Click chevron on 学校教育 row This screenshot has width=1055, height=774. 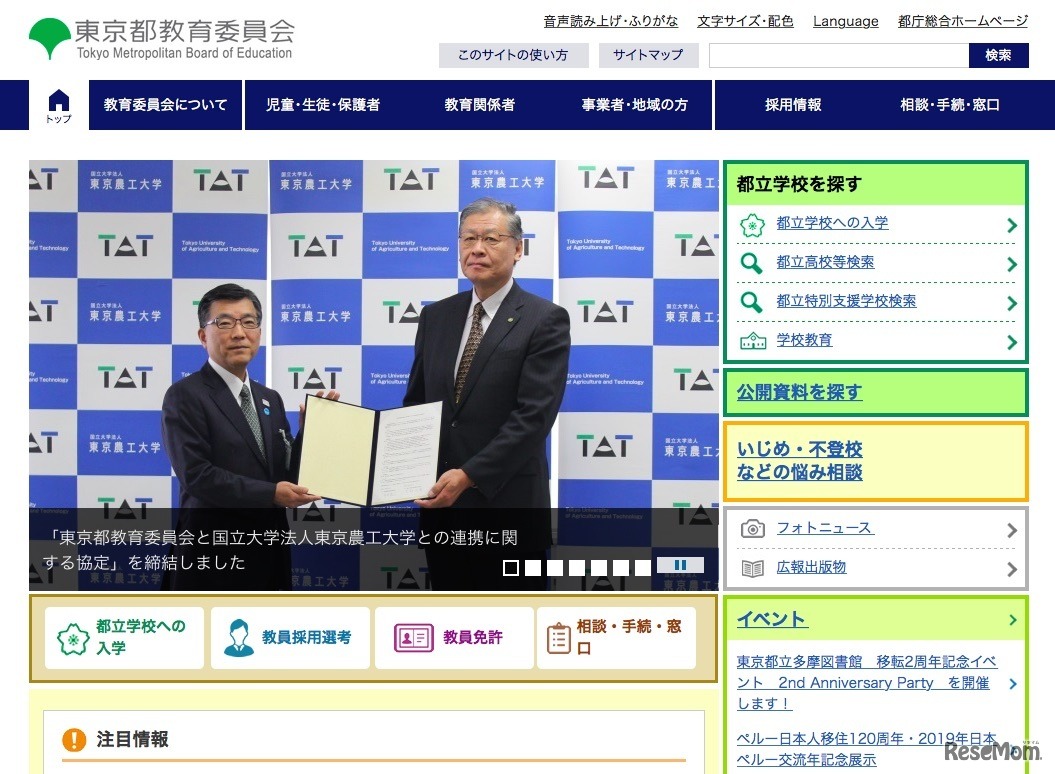tap(1011, 343)
